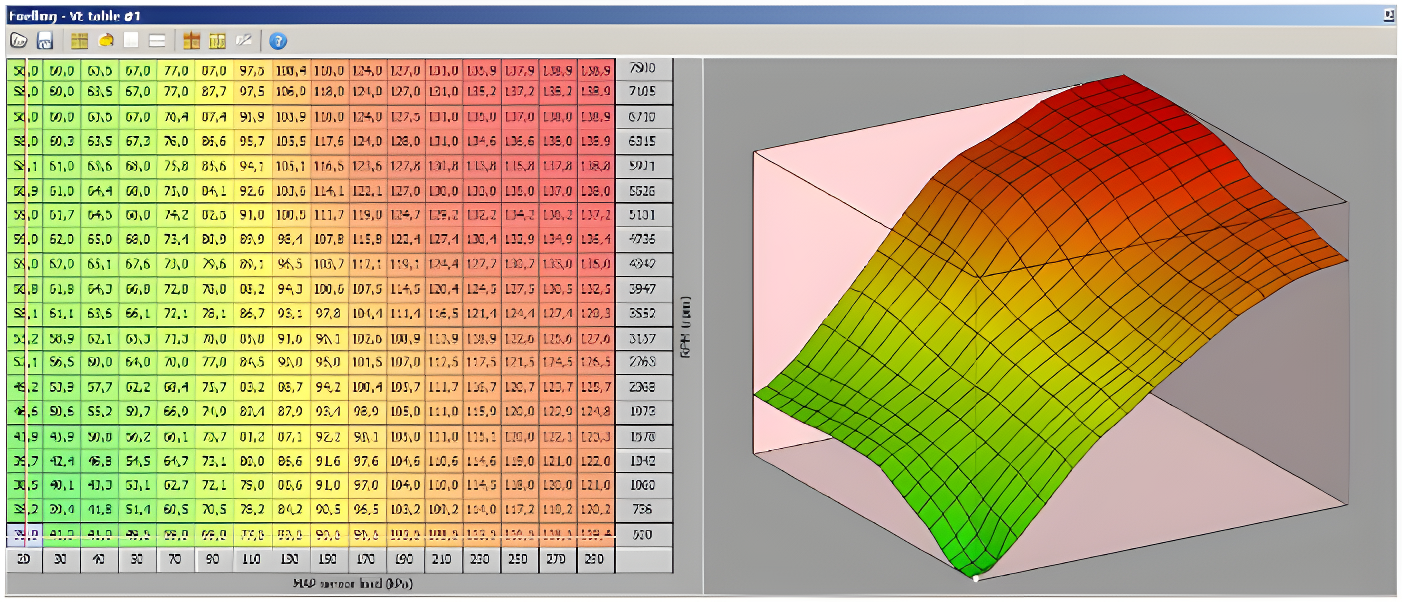Click the highlighted bottom-left table cell

(25, 535)
